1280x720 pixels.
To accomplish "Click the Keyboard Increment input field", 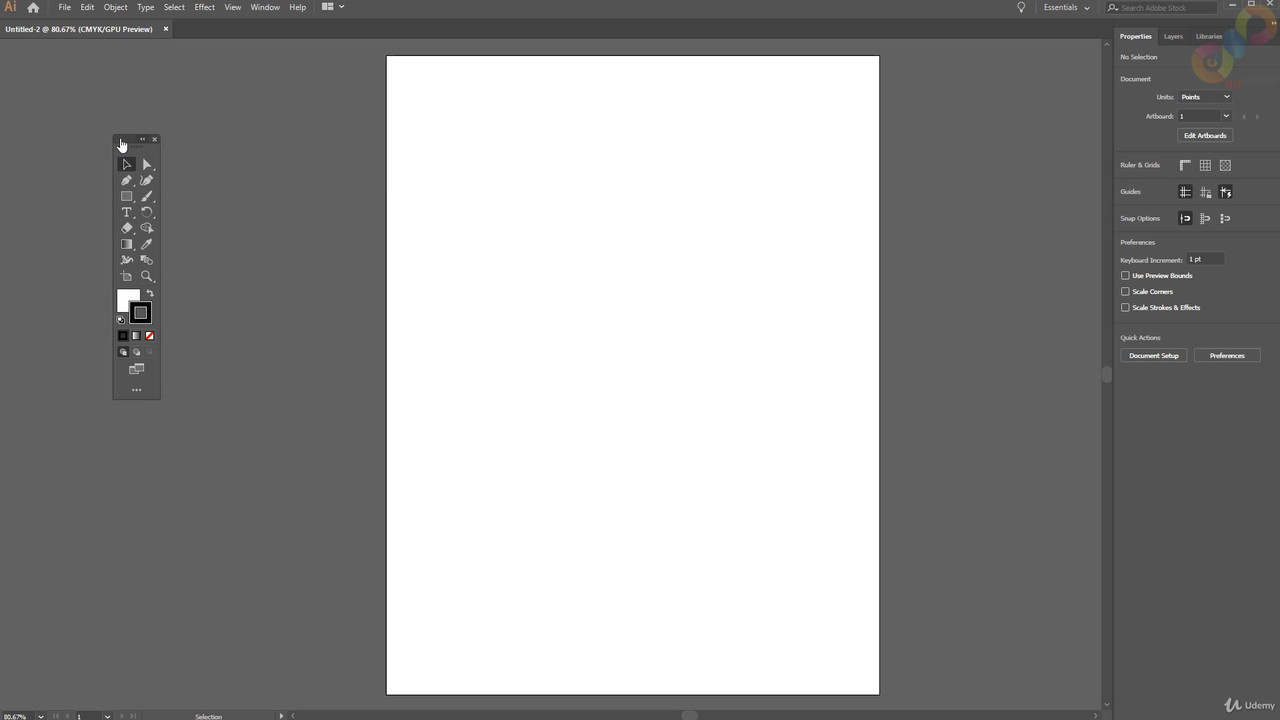I will [x=1205, y=259].
